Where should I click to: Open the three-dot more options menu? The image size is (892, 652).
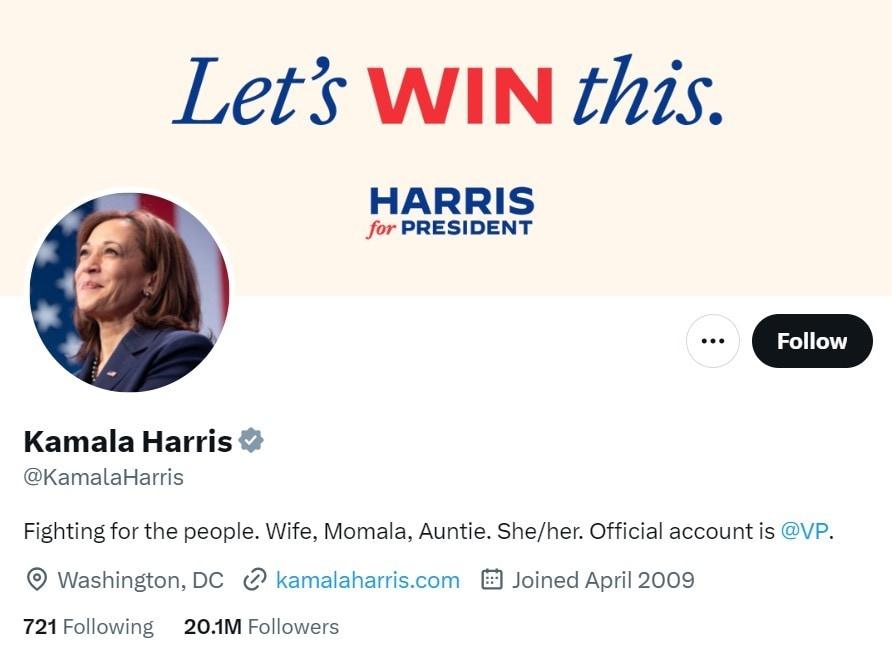tap(713, 341)
